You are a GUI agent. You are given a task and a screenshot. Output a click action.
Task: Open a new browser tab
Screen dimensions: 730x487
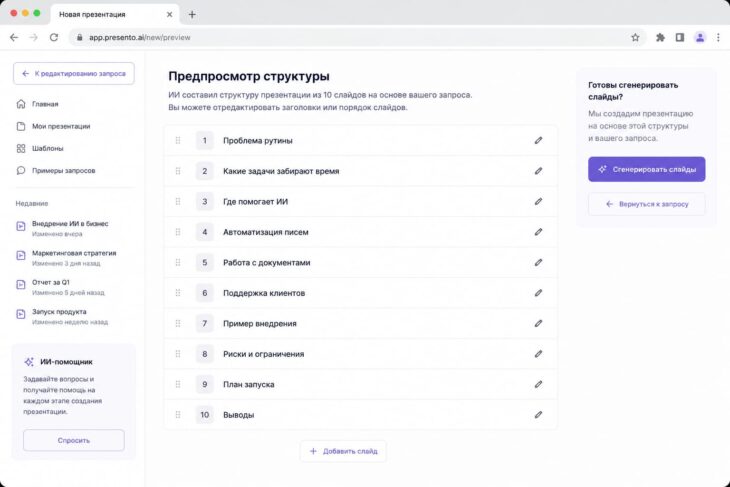[x=192, y=14]
